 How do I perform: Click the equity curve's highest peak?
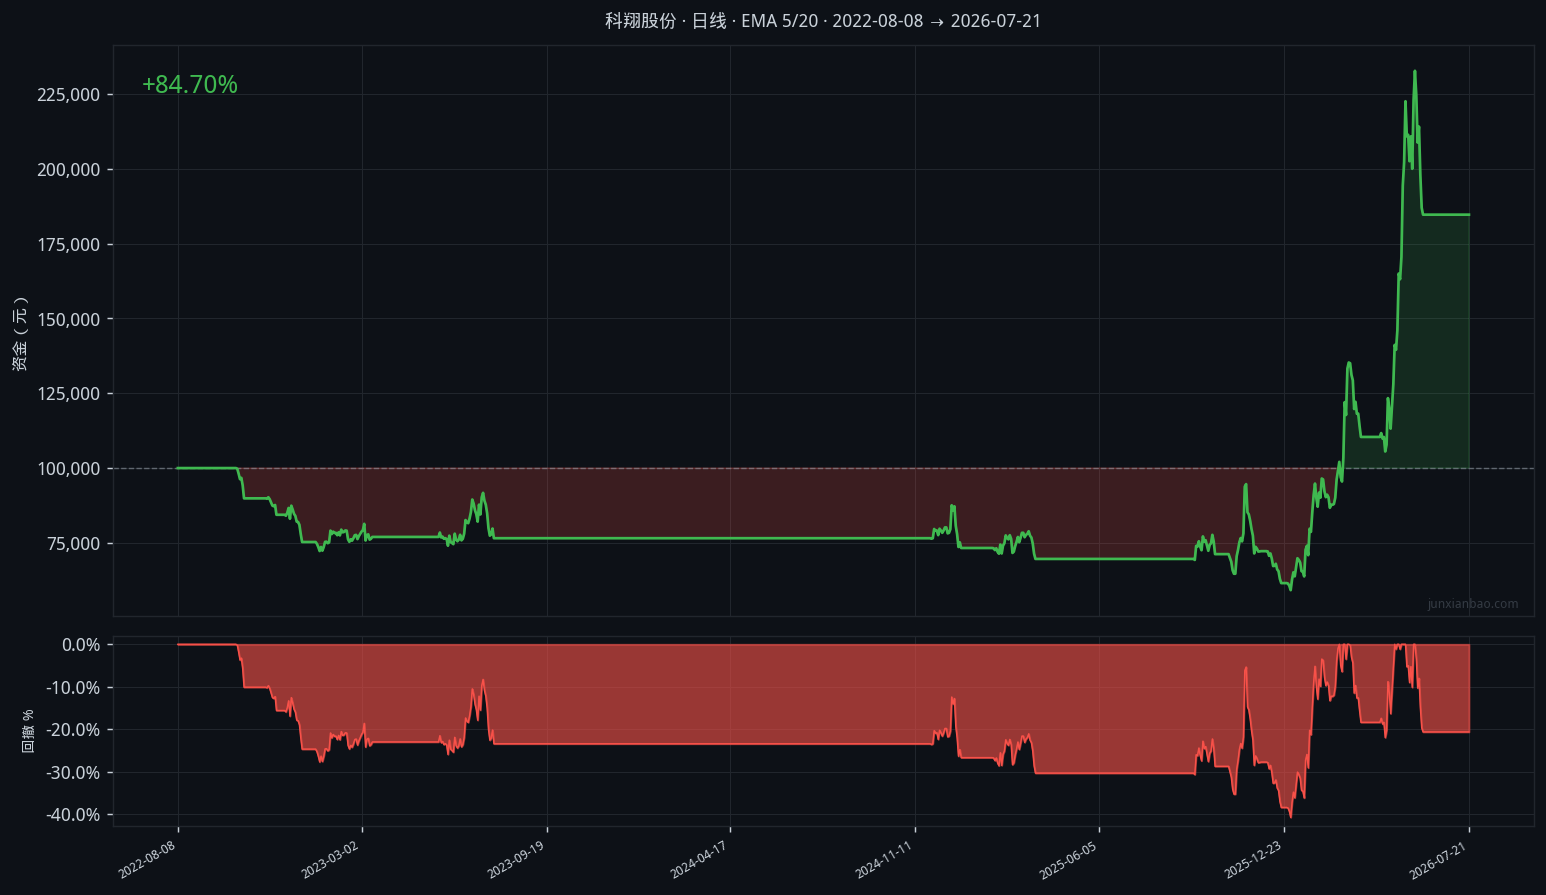pos(1414,71)
